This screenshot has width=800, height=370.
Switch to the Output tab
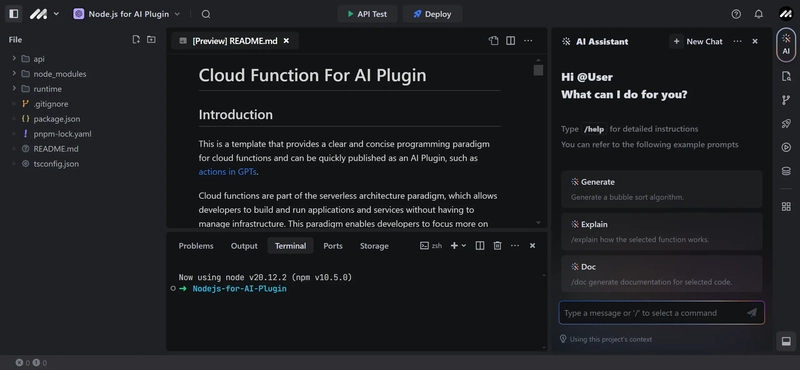pos(244,245)
